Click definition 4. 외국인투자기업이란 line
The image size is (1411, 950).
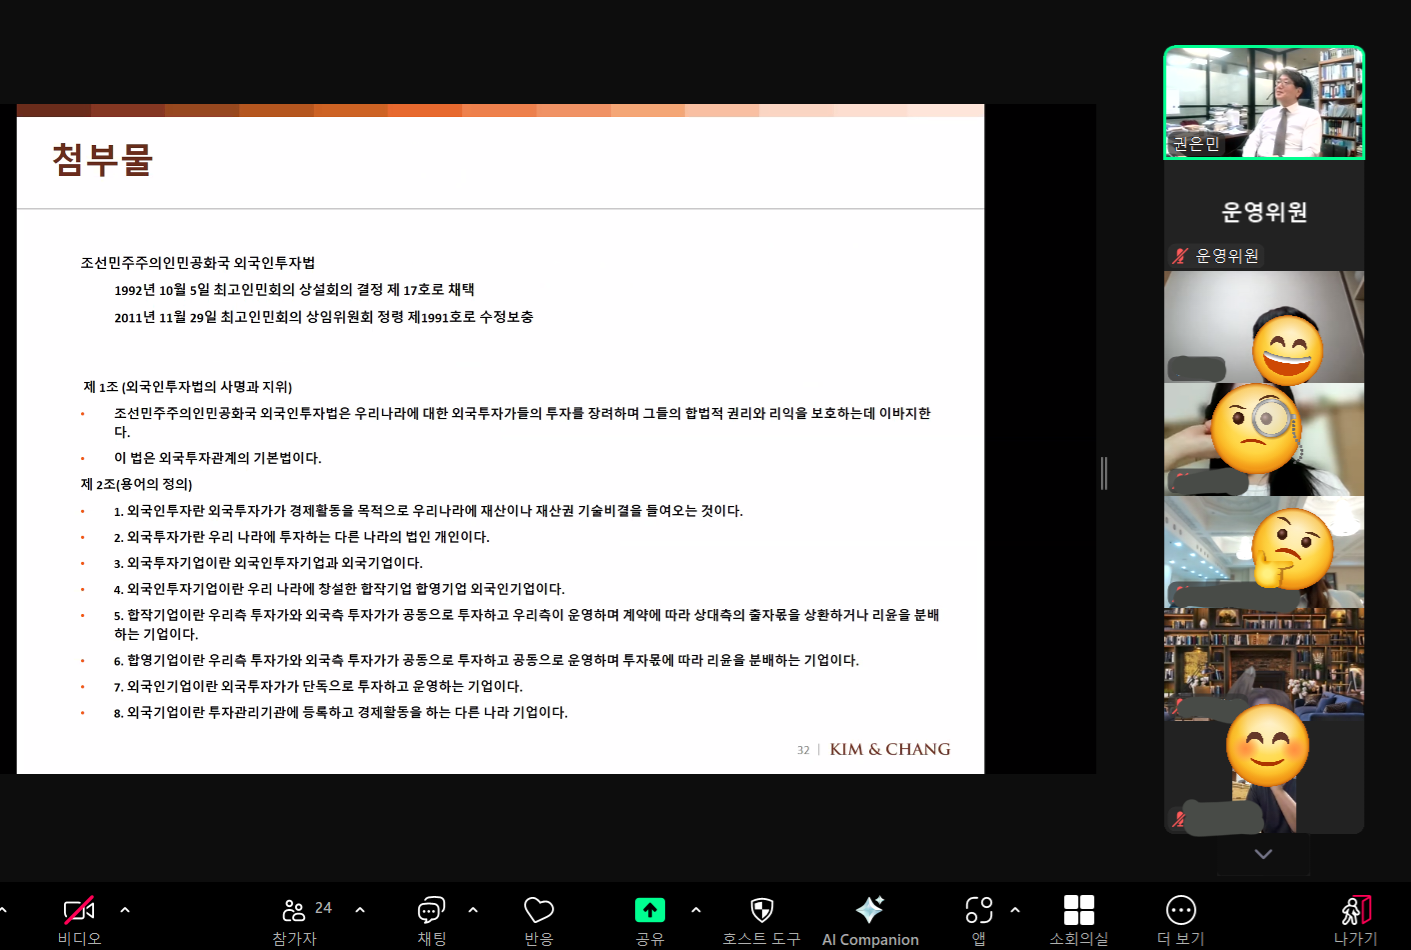tap(339, 589)
